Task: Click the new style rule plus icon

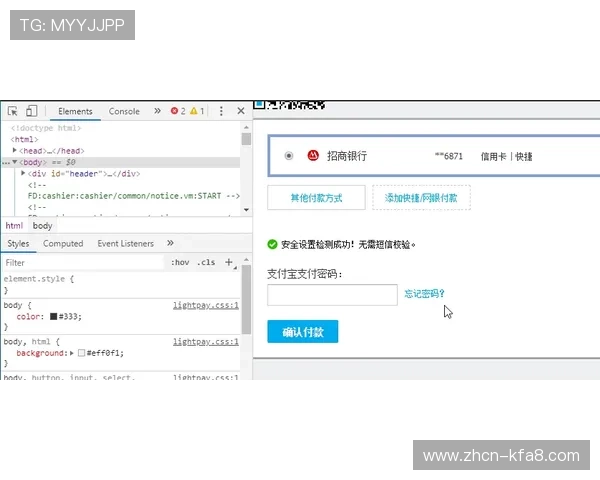Action: tap(229, 262)
